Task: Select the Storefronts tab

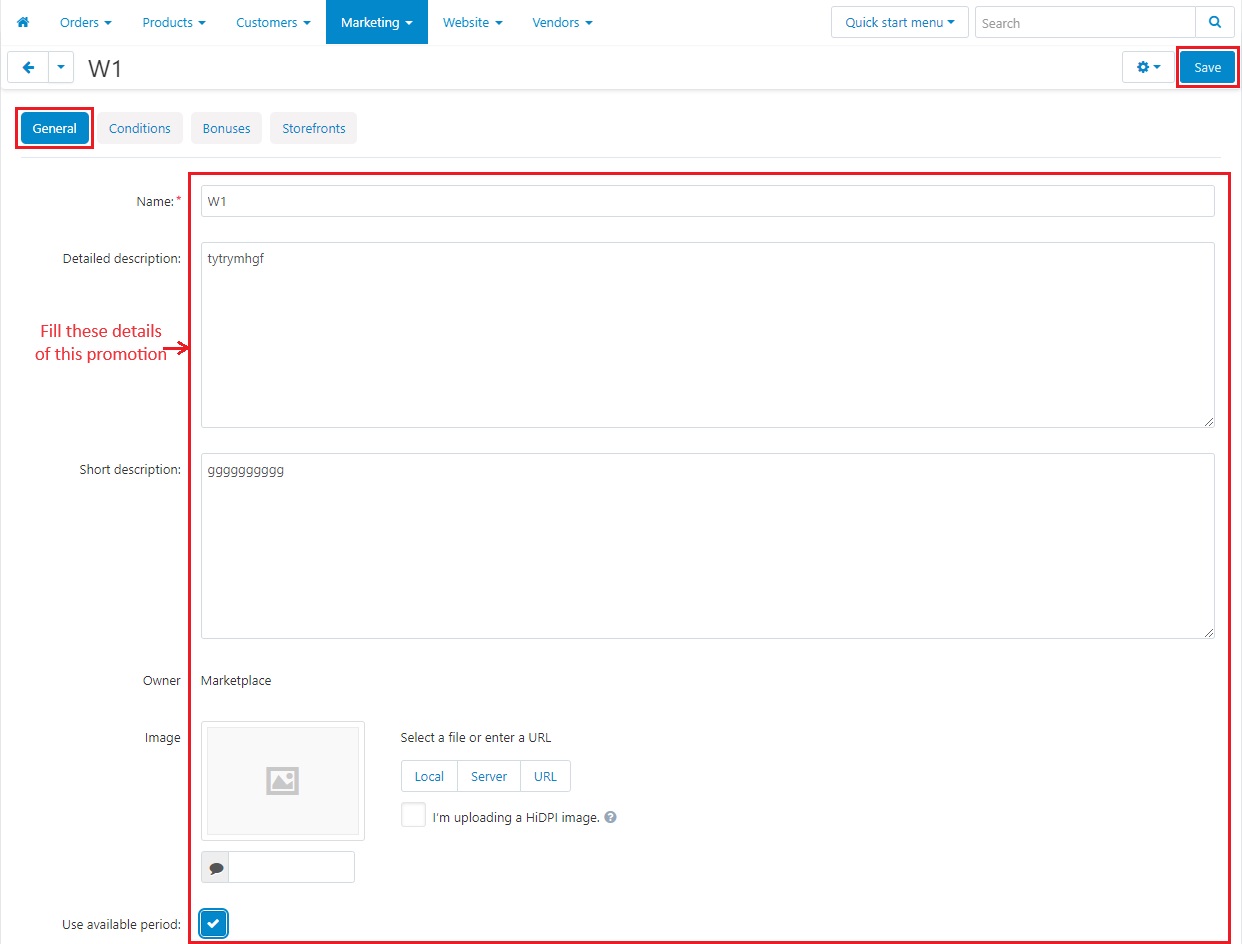Action: 314,128
